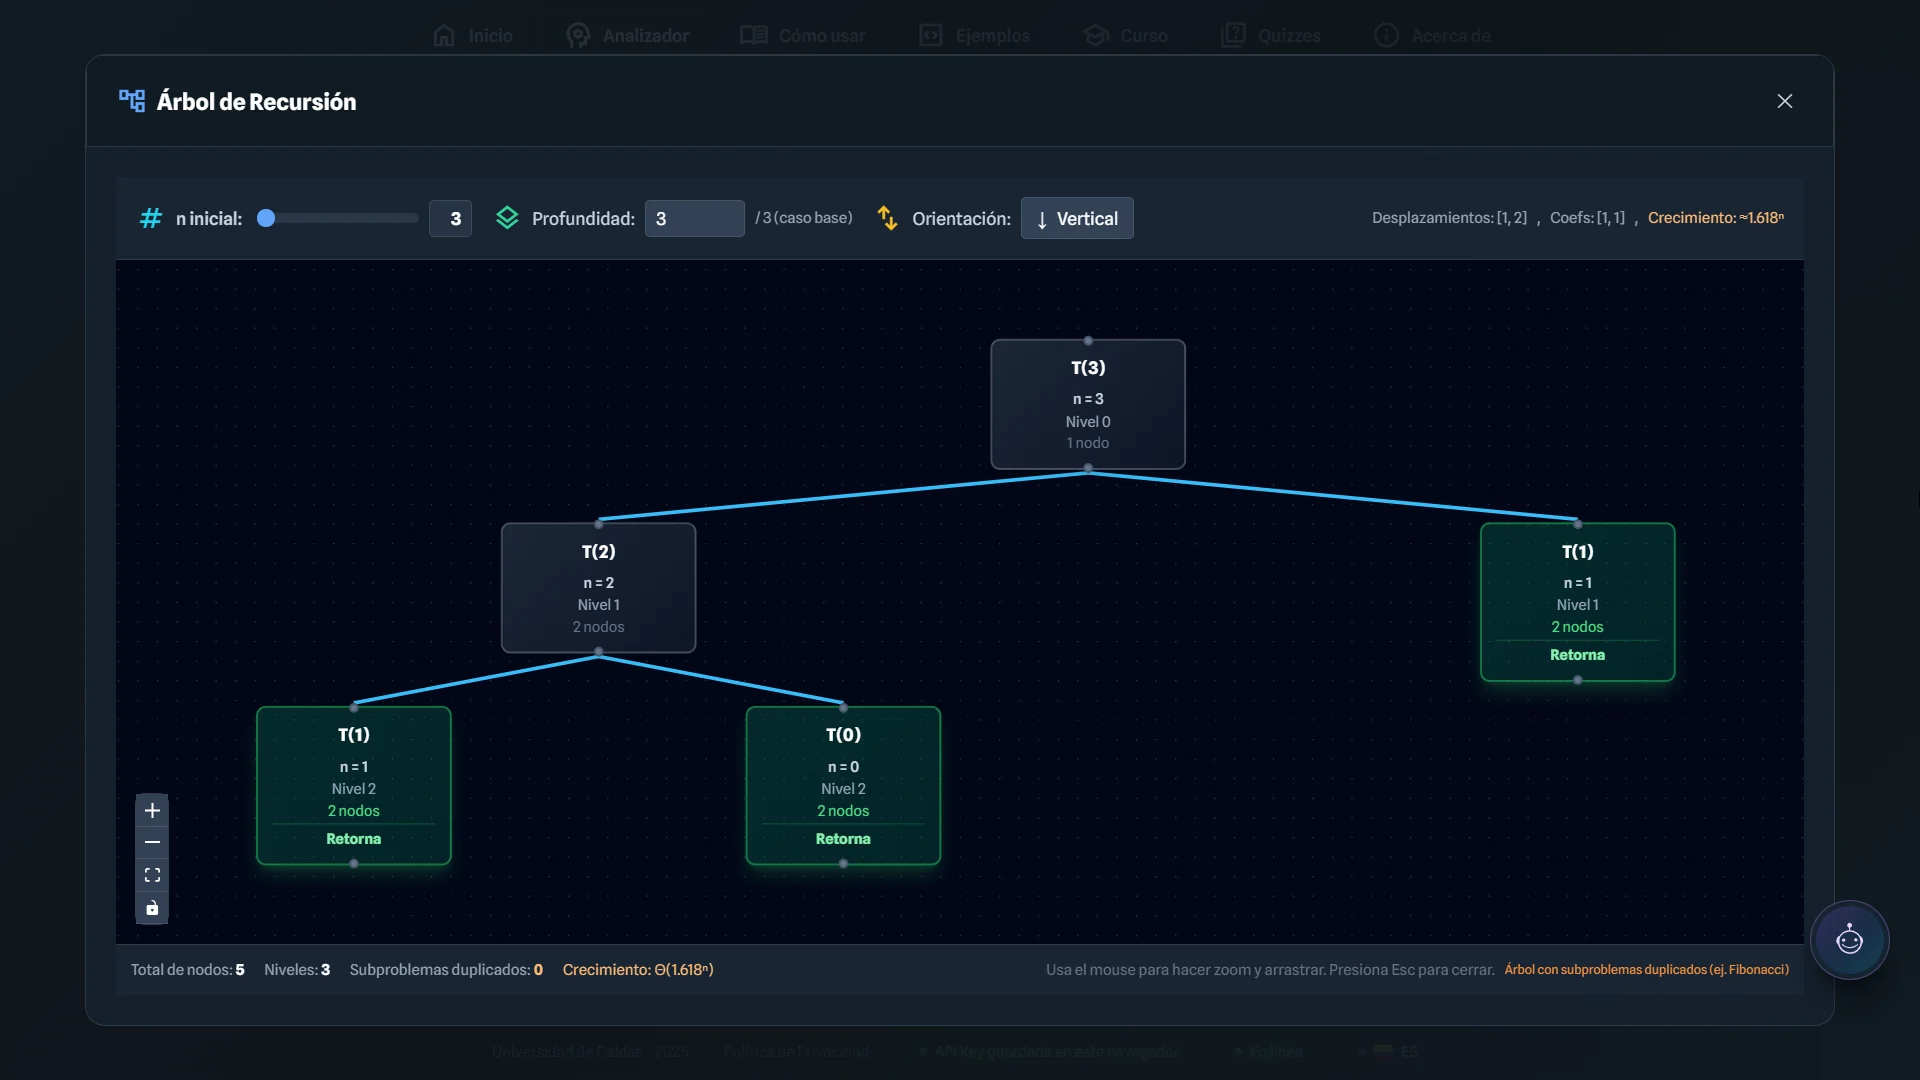Click the orientation arrows icon

887,218
